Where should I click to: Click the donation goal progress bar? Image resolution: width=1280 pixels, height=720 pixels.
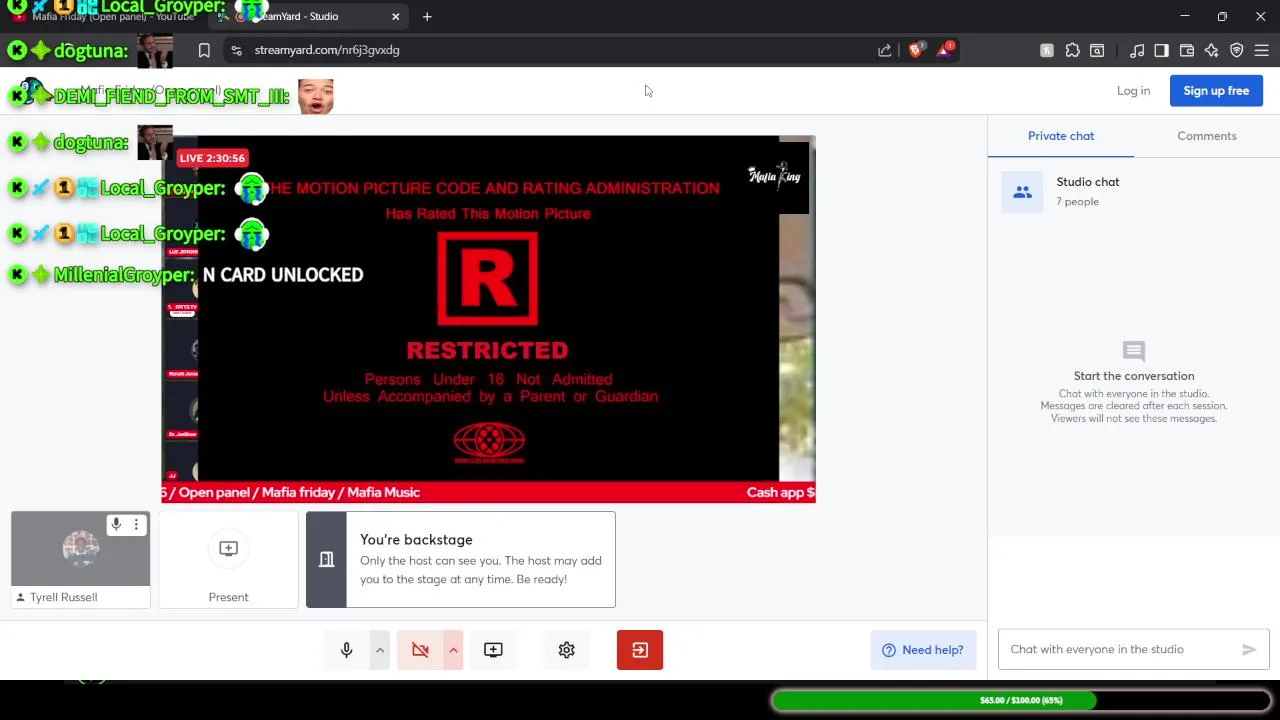coord(1021,700)
